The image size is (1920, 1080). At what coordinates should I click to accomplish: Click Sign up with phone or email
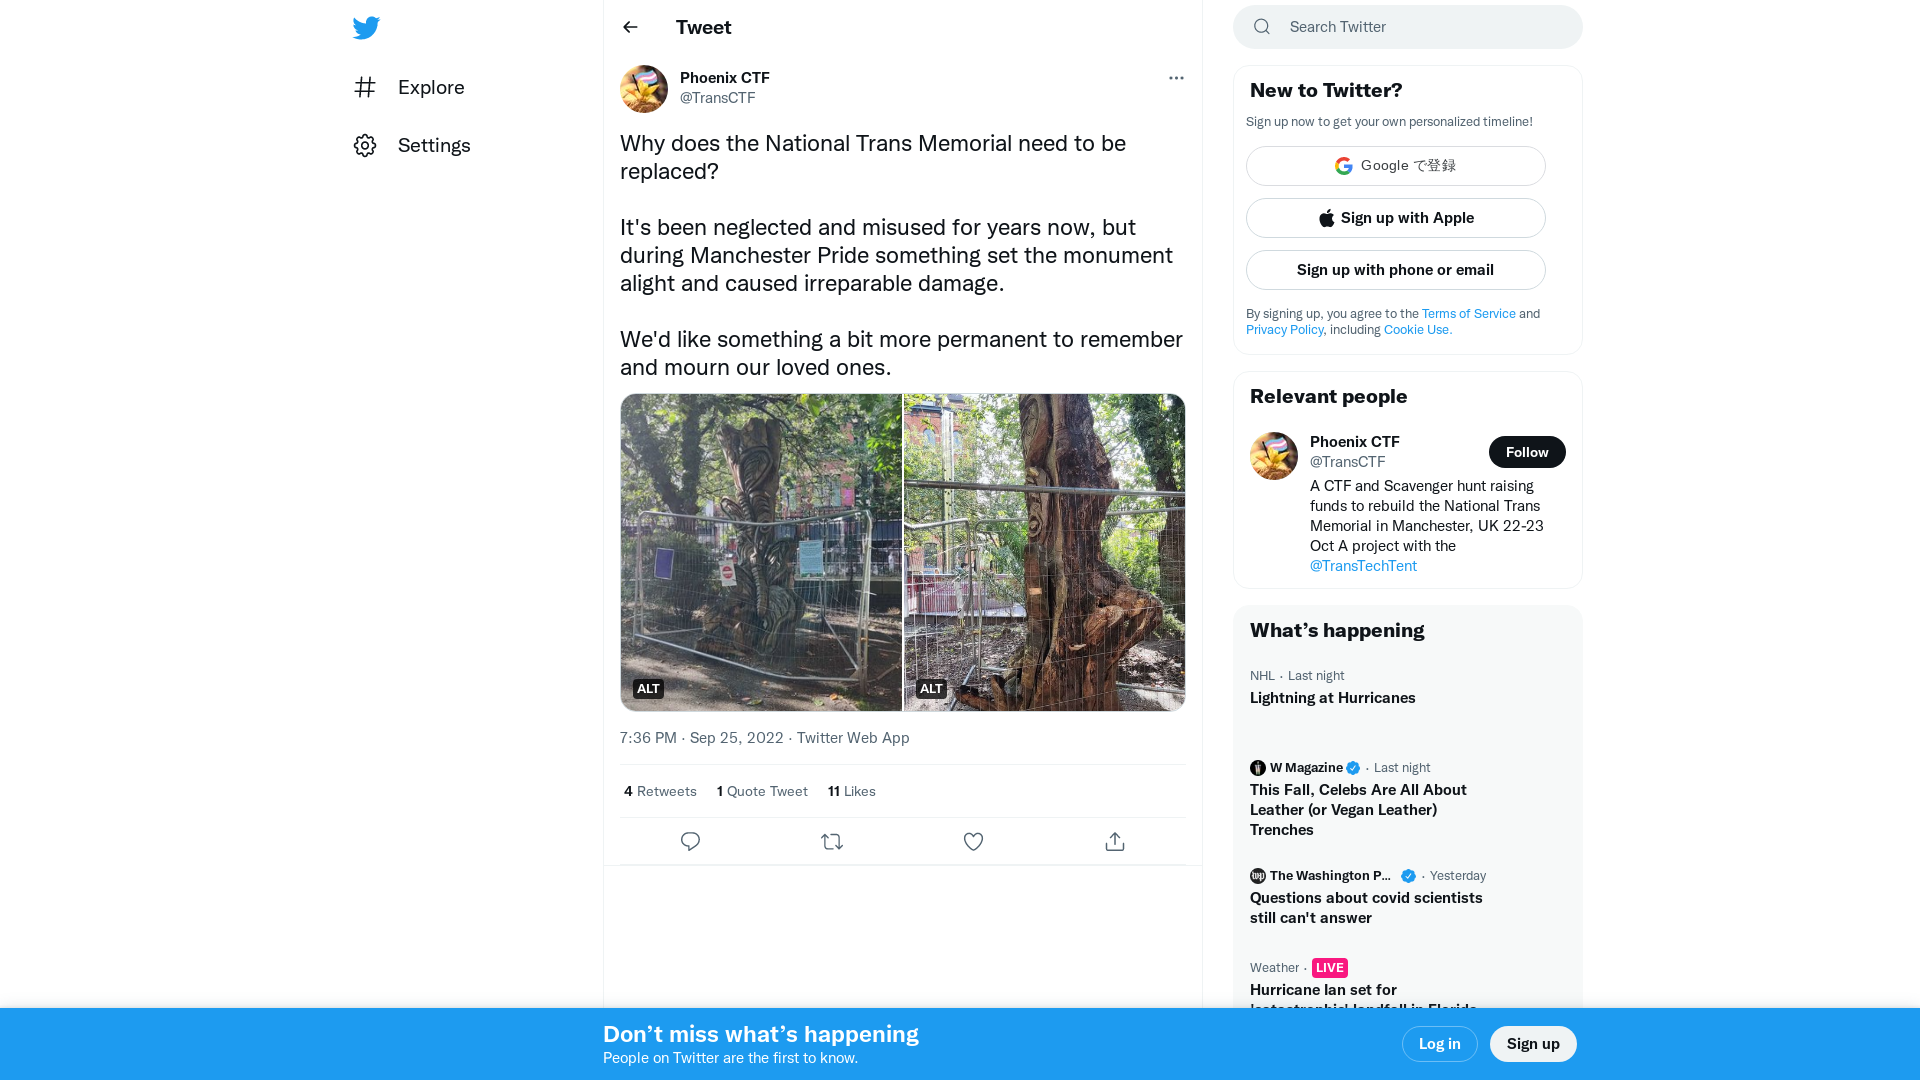(1395, 270)
